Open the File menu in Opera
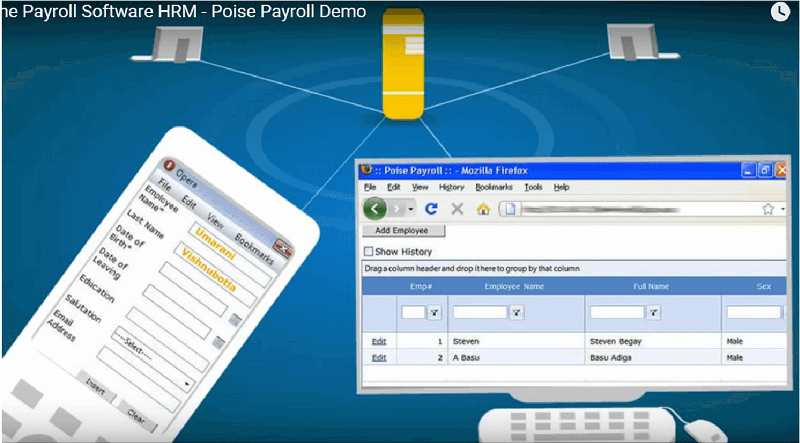 (x=164, y=185)
